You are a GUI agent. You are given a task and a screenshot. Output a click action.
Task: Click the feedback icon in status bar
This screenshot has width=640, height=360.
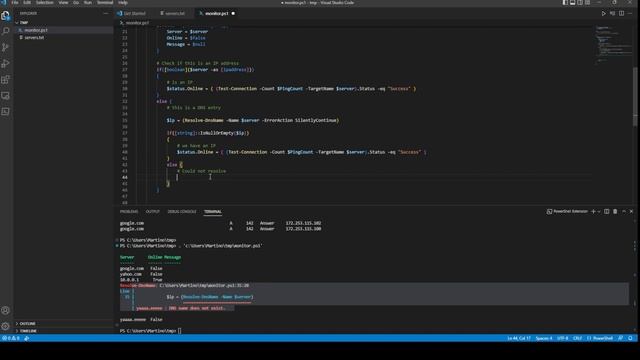pos(620,338)
